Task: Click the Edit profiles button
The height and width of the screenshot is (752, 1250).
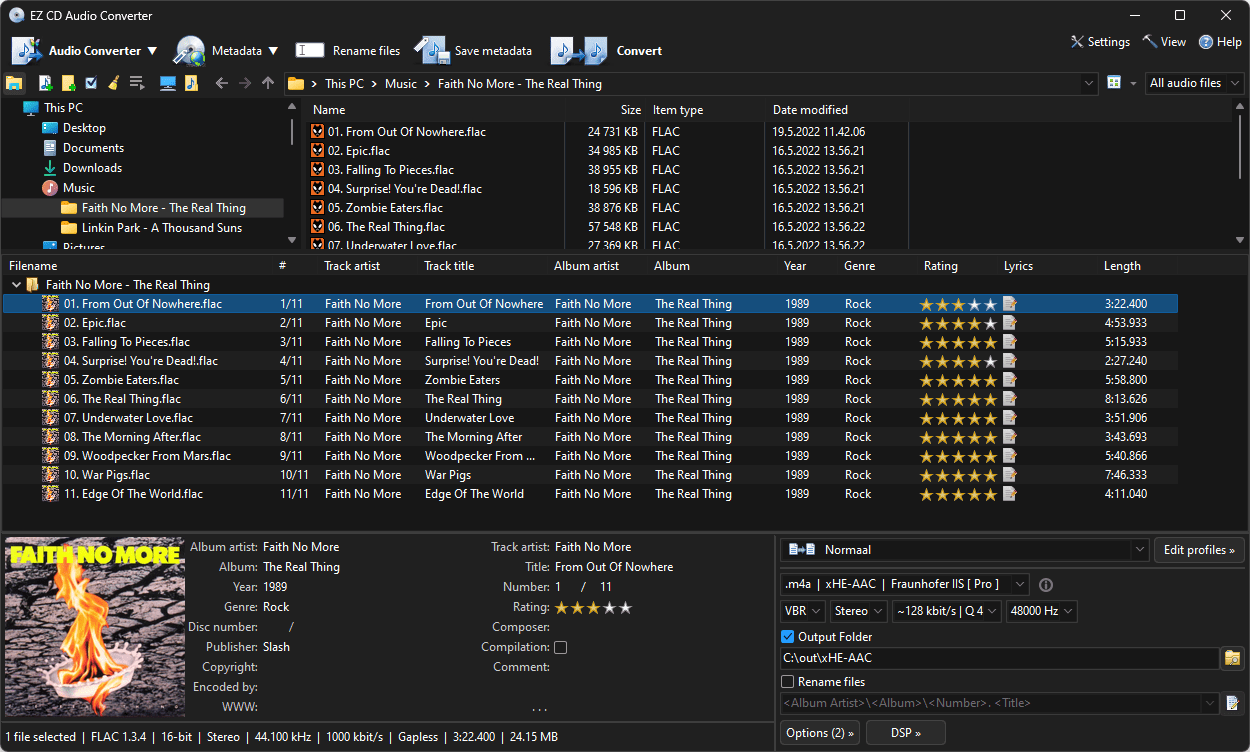Action: coord(1199,550)
